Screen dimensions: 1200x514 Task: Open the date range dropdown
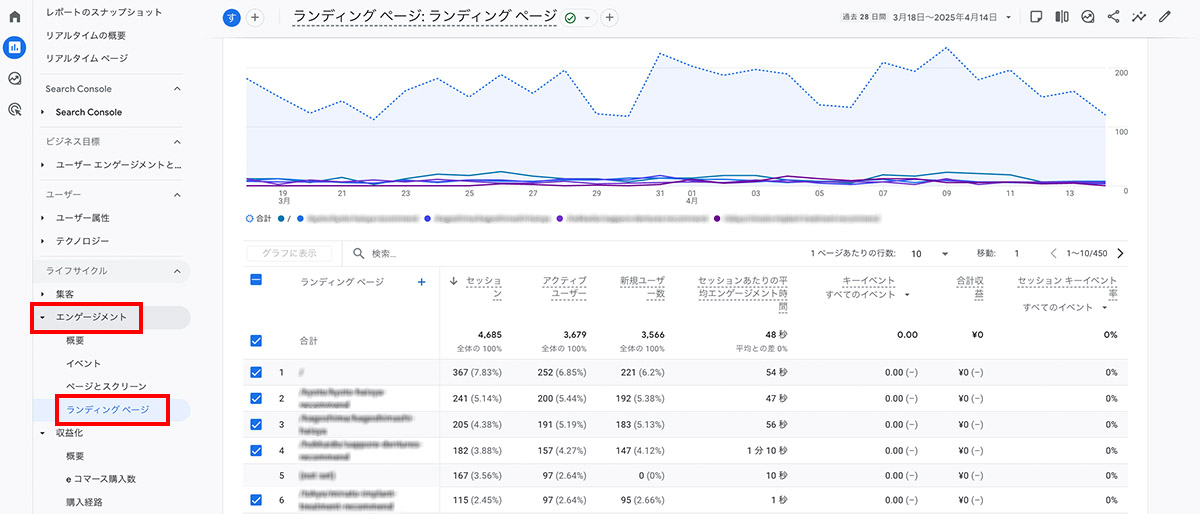(x=1009, y=17)
